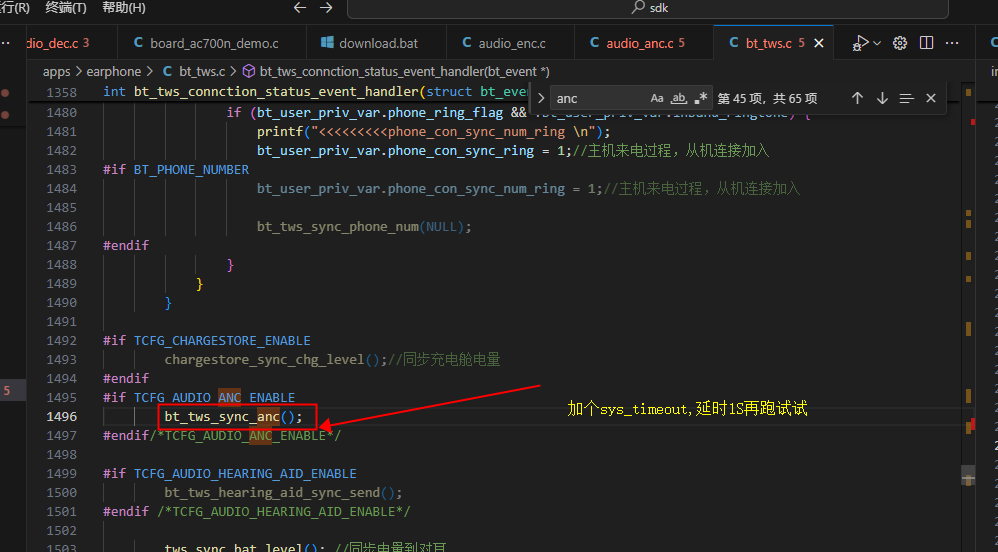Open the run button dropdown arrow
This screenshot has width=998, height=552.
[877, 43]
